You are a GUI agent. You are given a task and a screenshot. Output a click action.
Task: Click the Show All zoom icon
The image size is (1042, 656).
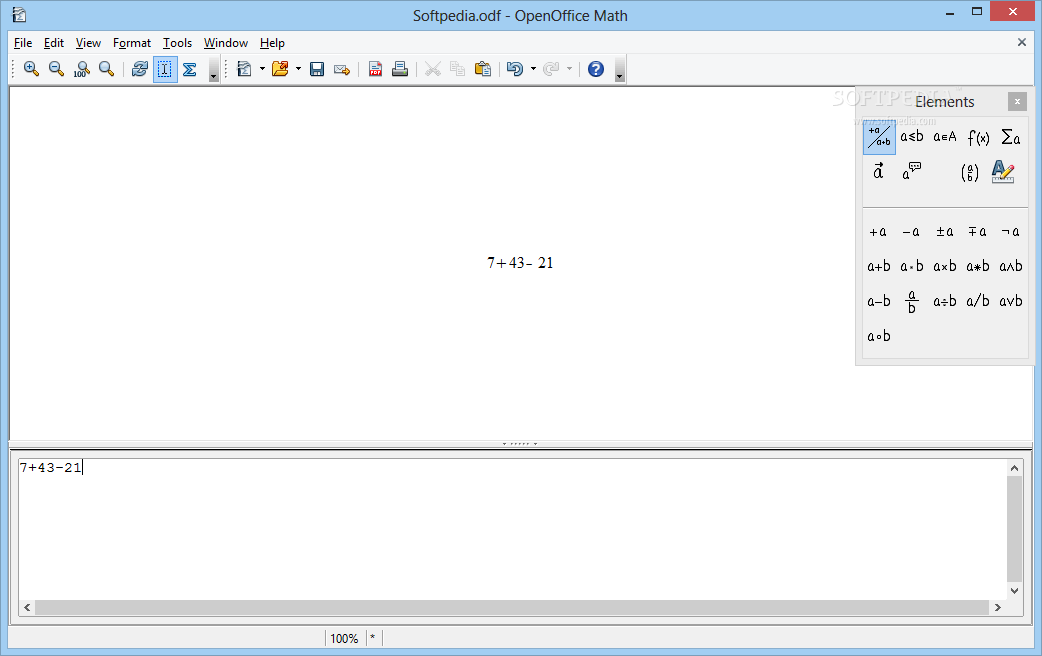(x=106, y=68)
